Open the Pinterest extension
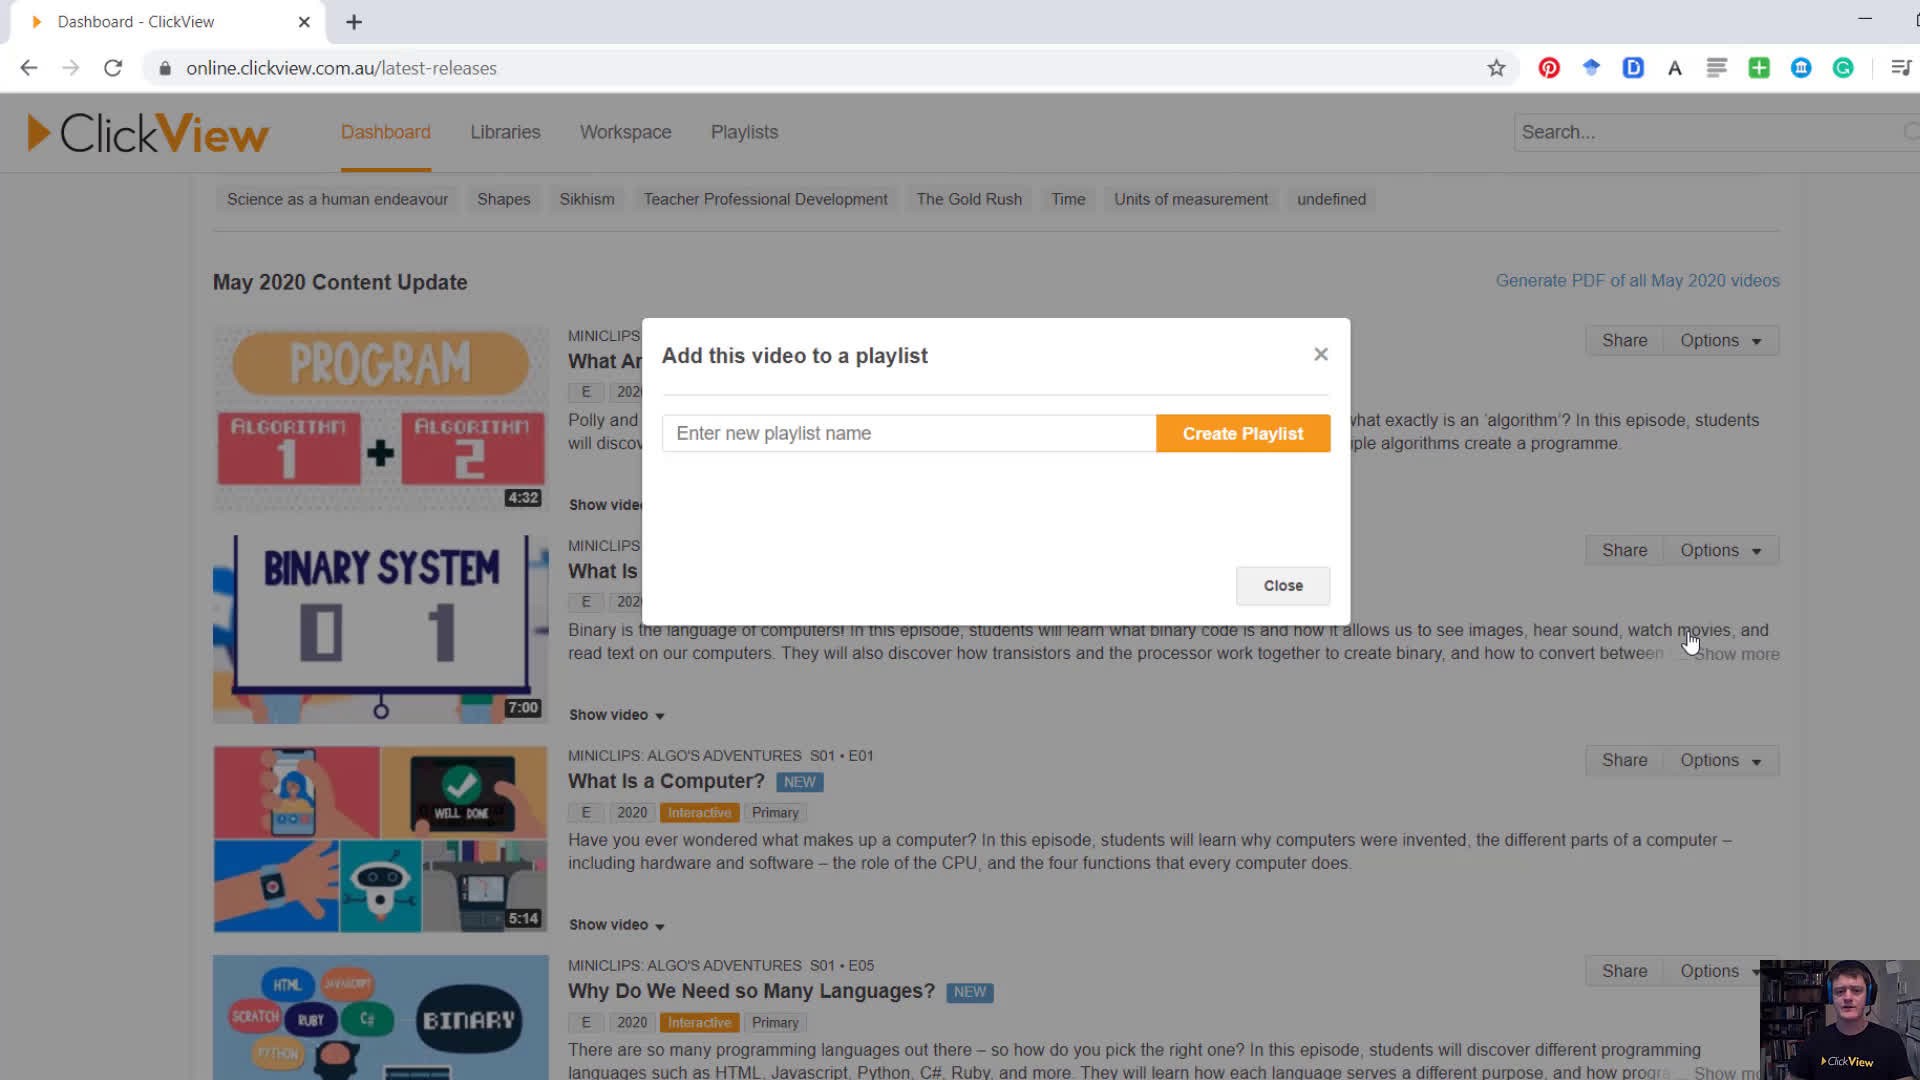This screenshot has height=1080, width=1920. tap(1549, 68)
